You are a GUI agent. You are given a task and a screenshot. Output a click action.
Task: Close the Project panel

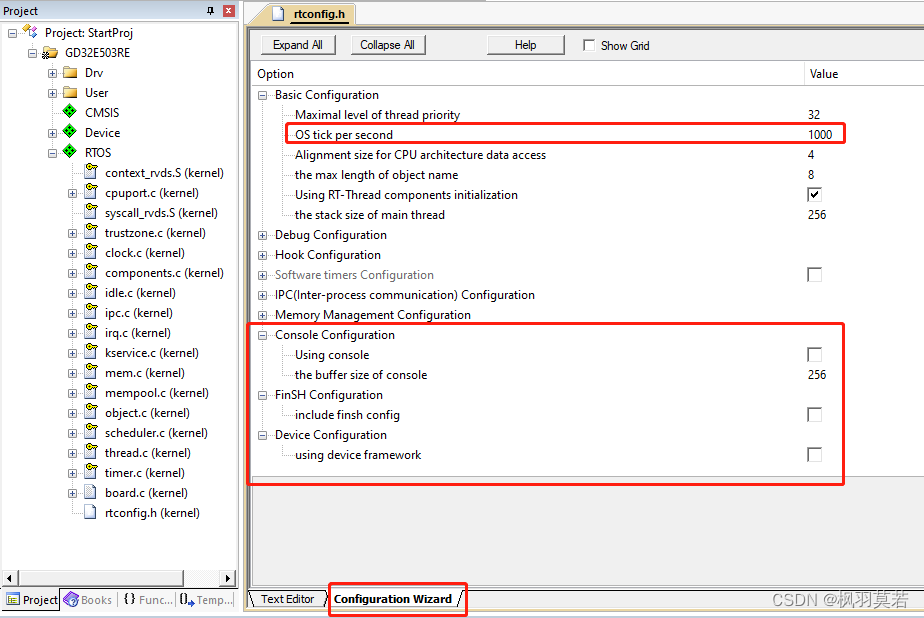pyautogui.click(x=229, y=11)
